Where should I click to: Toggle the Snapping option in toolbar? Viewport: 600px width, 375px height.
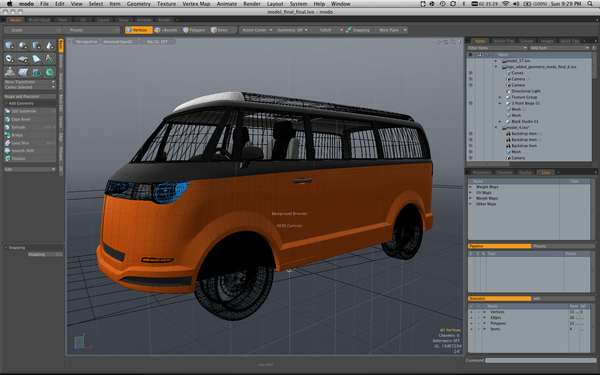358,30
